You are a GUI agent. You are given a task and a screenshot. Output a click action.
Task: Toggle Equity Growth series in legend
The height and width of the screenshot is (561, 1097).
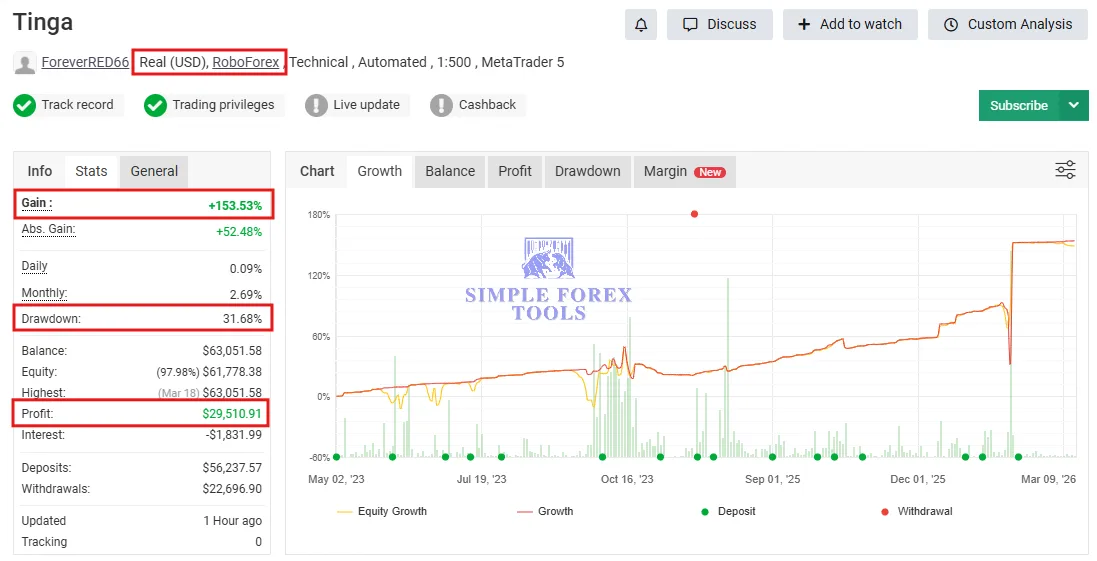pyautogui.click(x=382, y=511)
